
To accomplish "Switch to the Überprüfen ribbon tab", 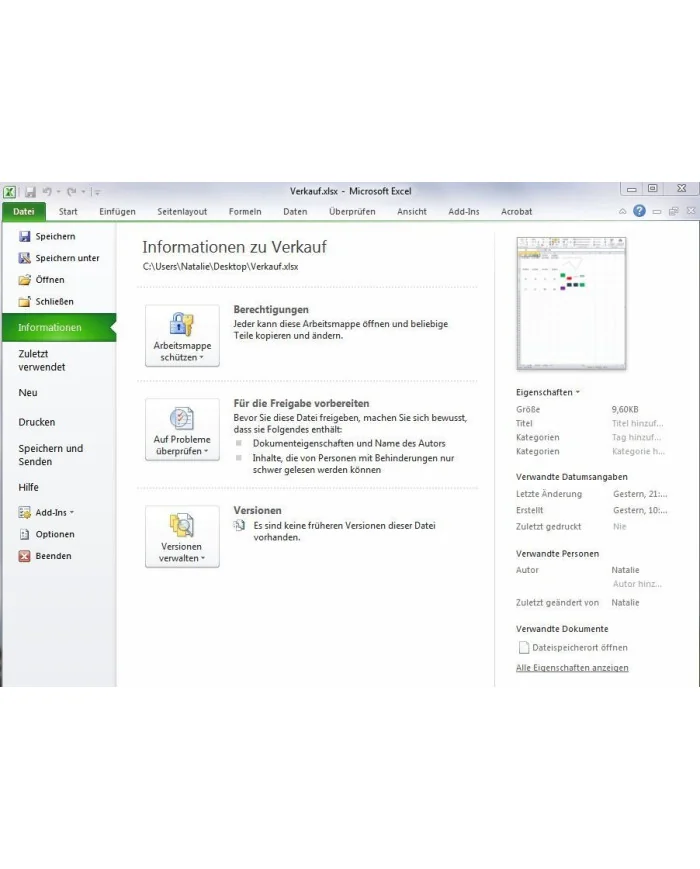I will 352,211.
